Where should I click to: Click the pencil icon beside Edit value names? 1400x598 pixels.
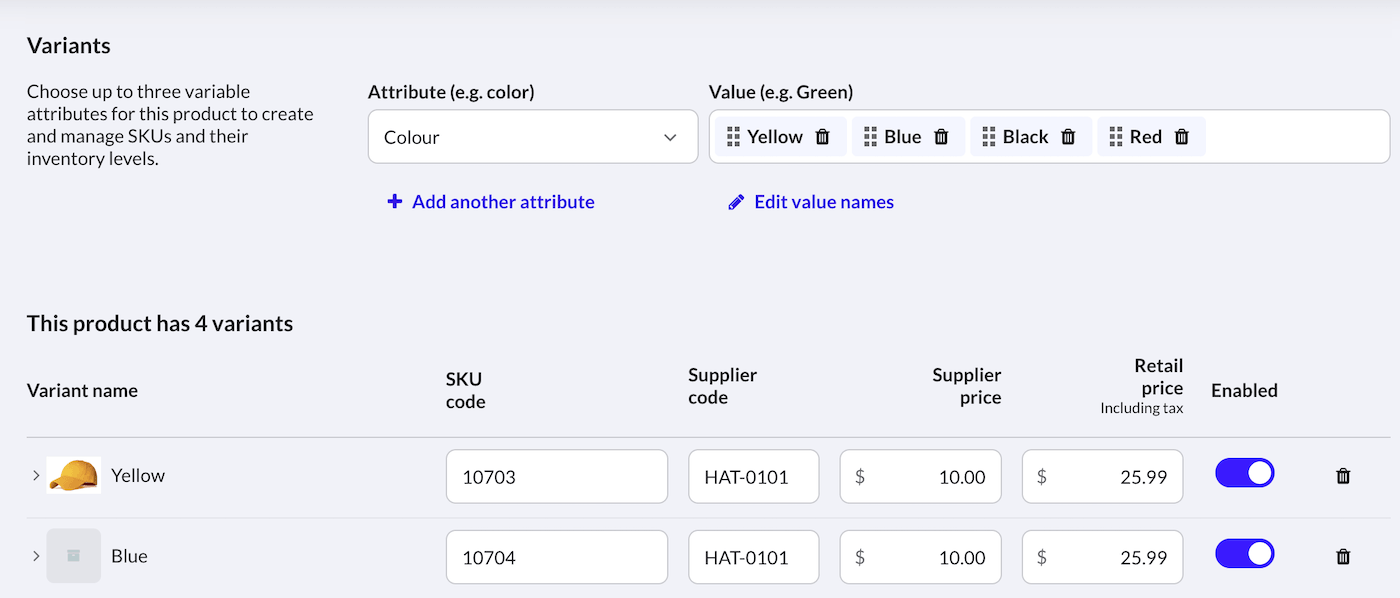[x=736, y=202]
